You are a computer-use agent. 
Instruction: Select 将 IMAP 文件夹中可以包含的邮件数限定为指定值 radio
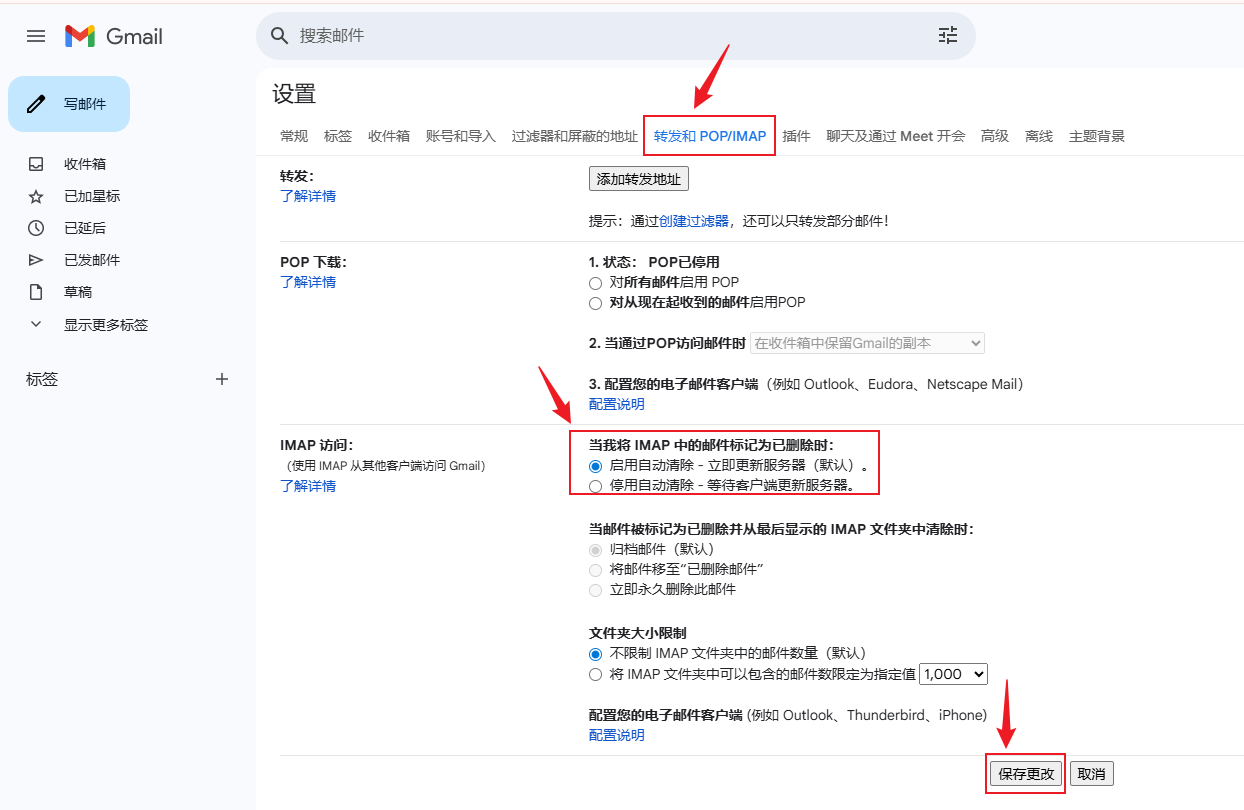596,675
